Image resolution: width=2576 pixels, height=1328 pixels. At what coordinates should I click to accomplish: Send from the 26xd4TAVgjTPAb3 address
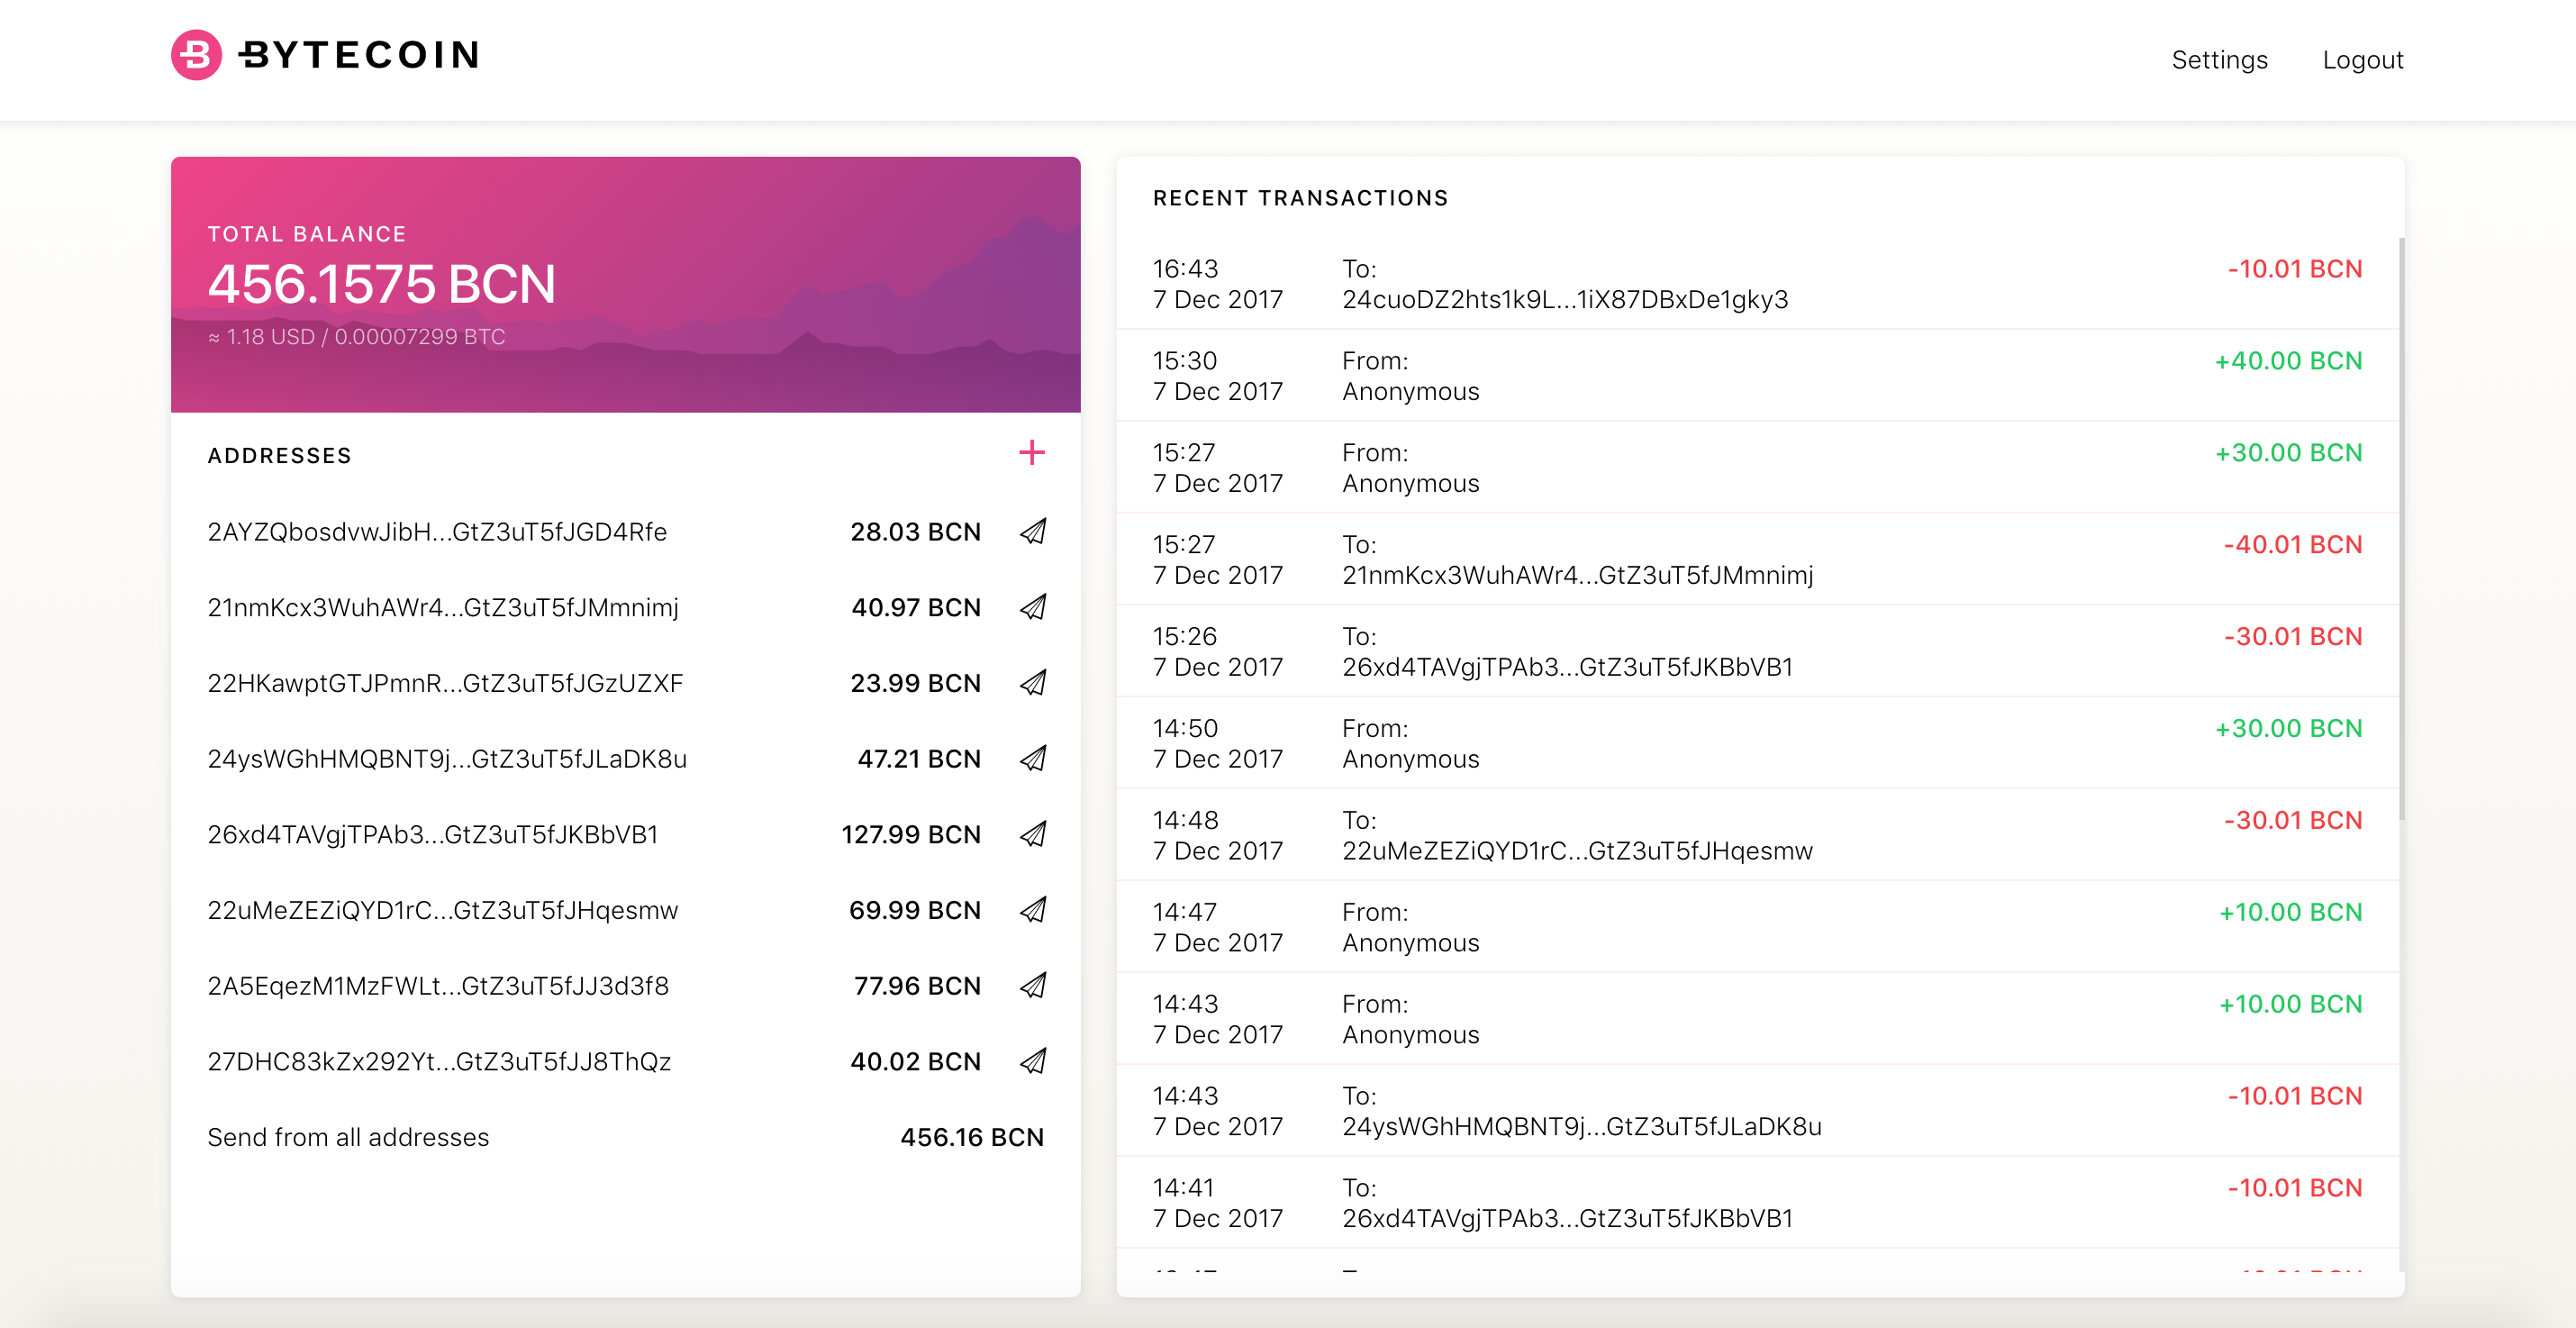(x=1032, y=834)
